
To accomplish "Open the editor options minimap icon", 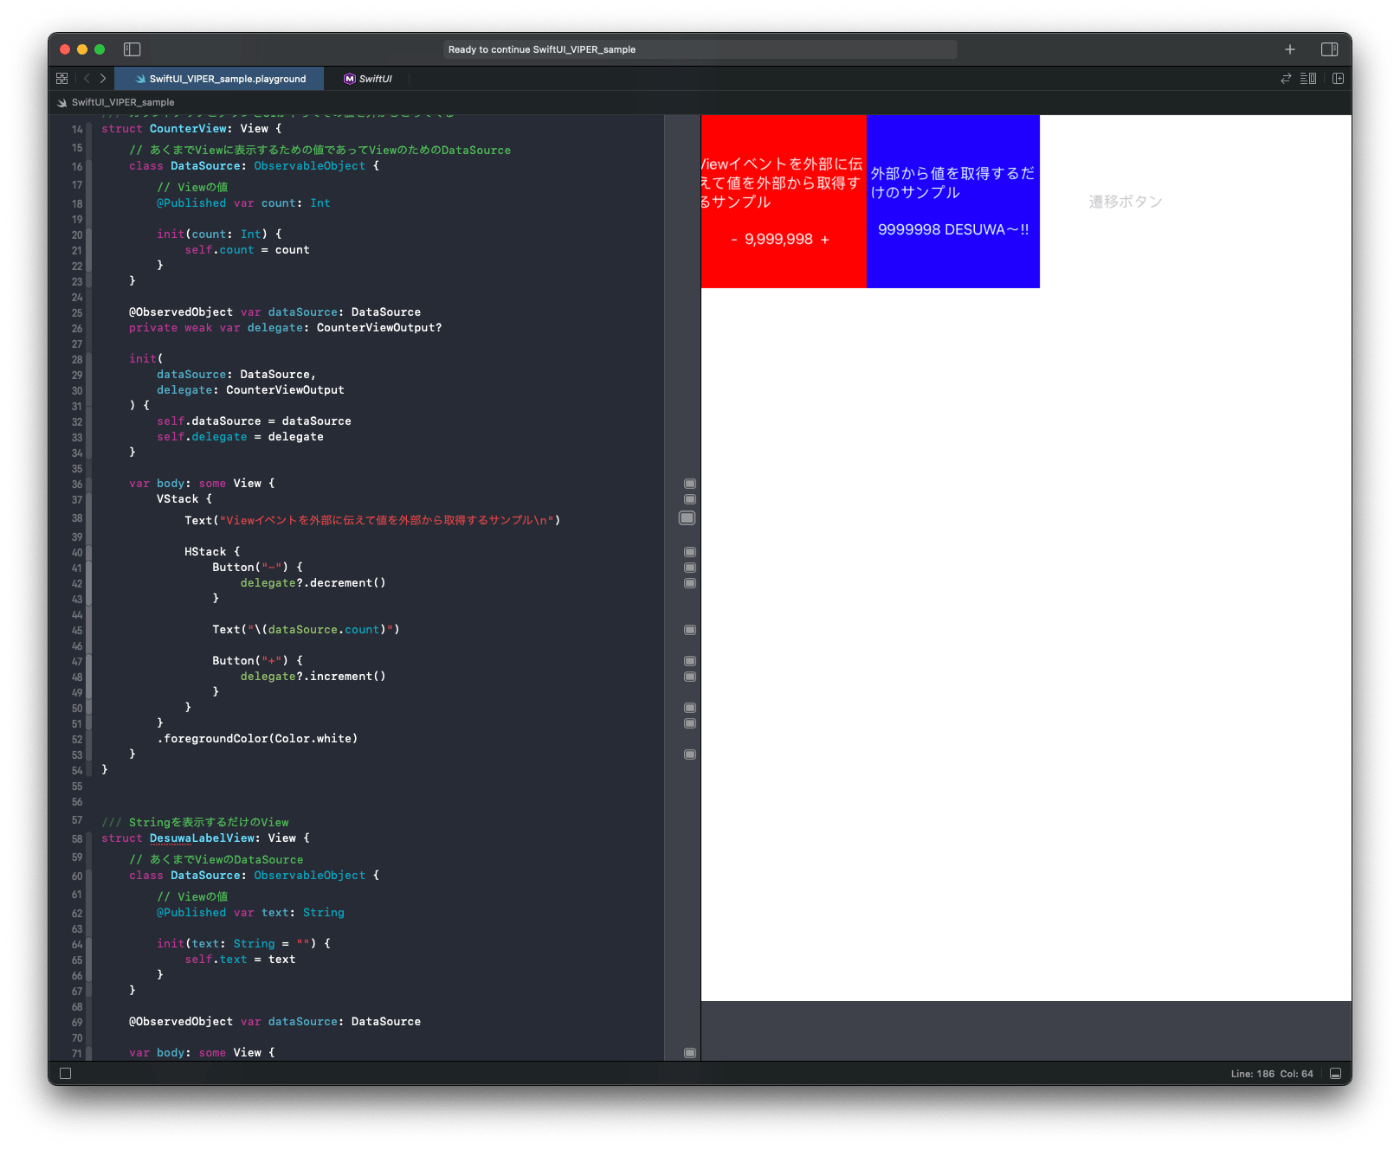I will click(x=1308, y=78).
